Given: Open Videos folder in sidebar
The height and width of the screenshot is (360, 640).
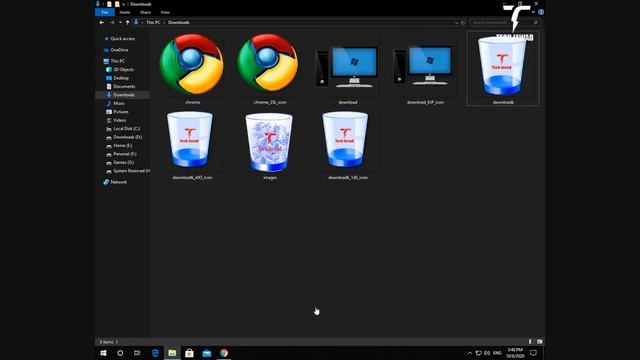Looking at the screenshot, I should pyautogui.click(x=119, y=120).
